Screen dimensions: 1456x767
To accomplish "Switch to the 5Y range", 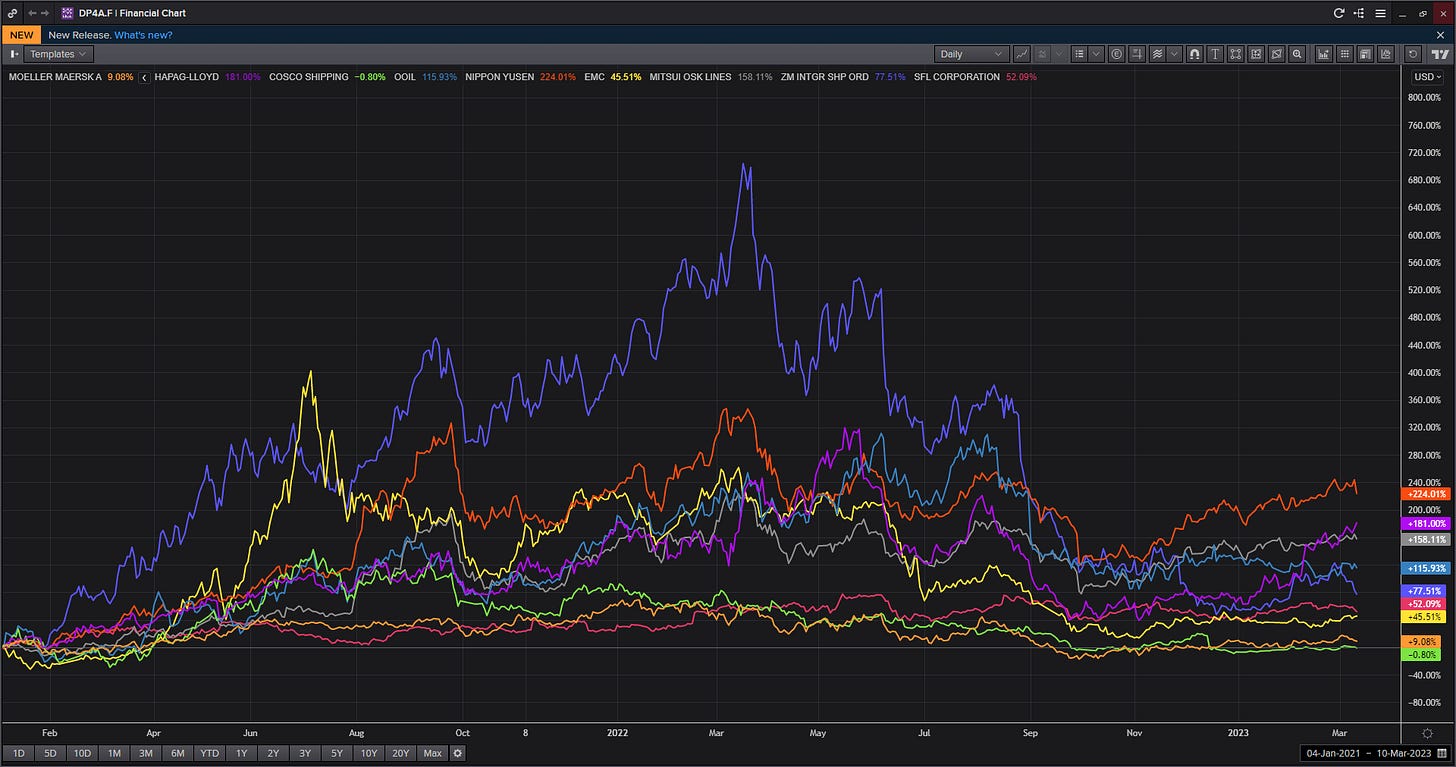I will tap(337, 753).
